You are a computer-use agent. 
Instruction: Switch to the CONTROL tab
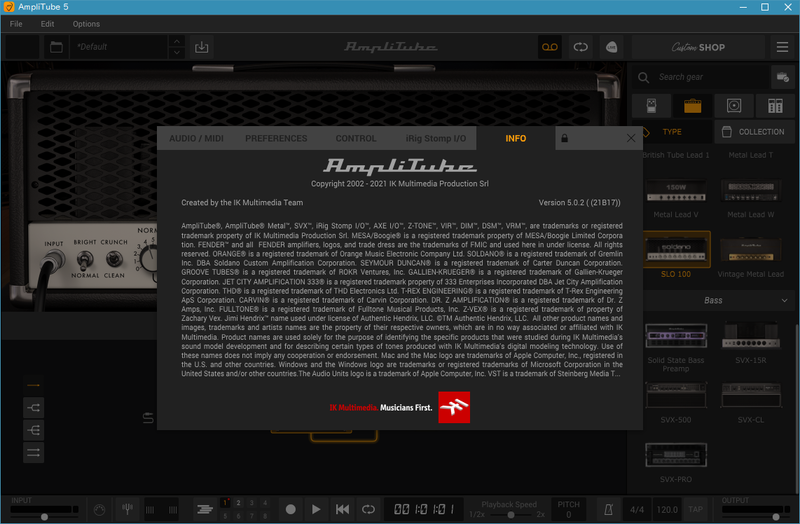tap(356, 138)
